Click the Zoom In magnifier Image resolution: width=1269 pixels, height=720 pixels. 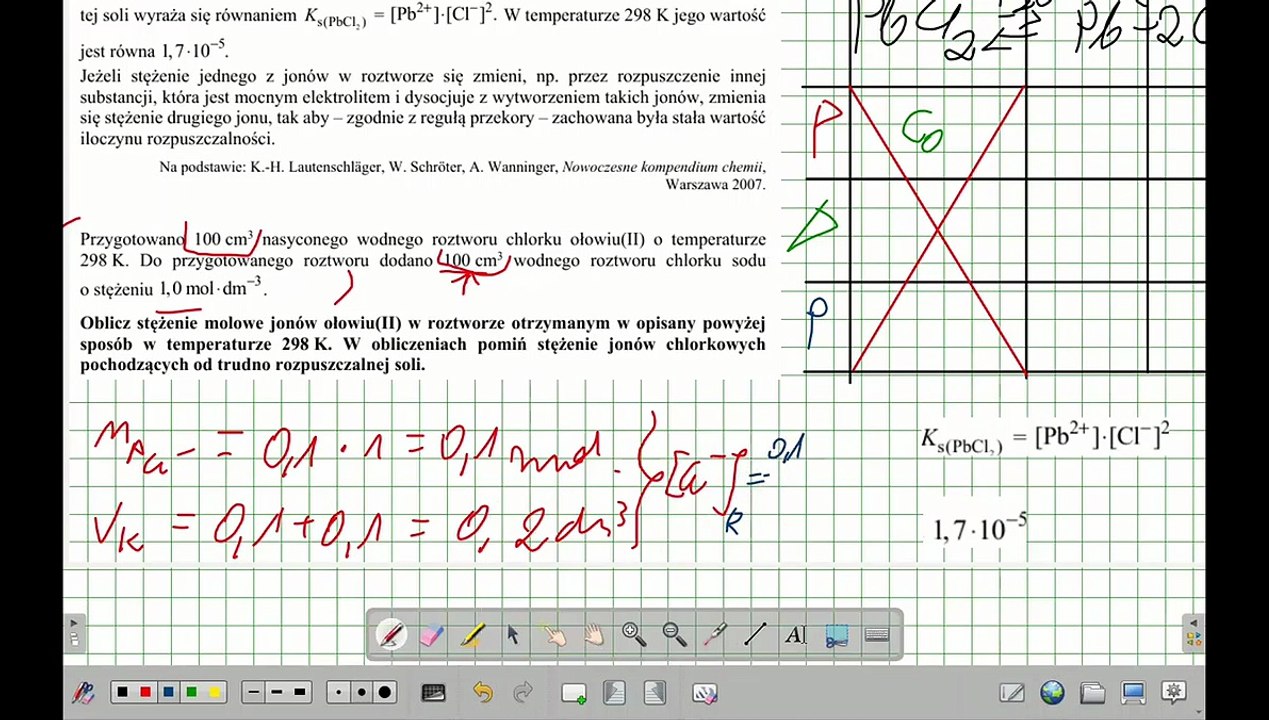click(x=634, y=635)
